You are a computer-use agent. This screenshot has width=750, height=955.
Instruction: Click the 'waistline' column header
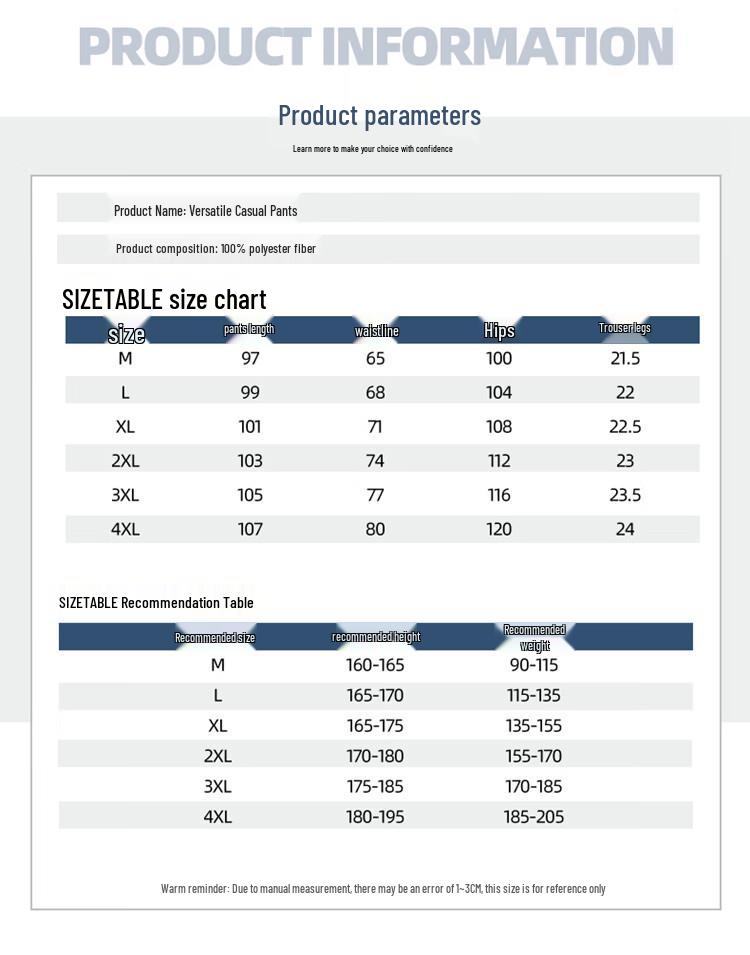pos(376,331)
